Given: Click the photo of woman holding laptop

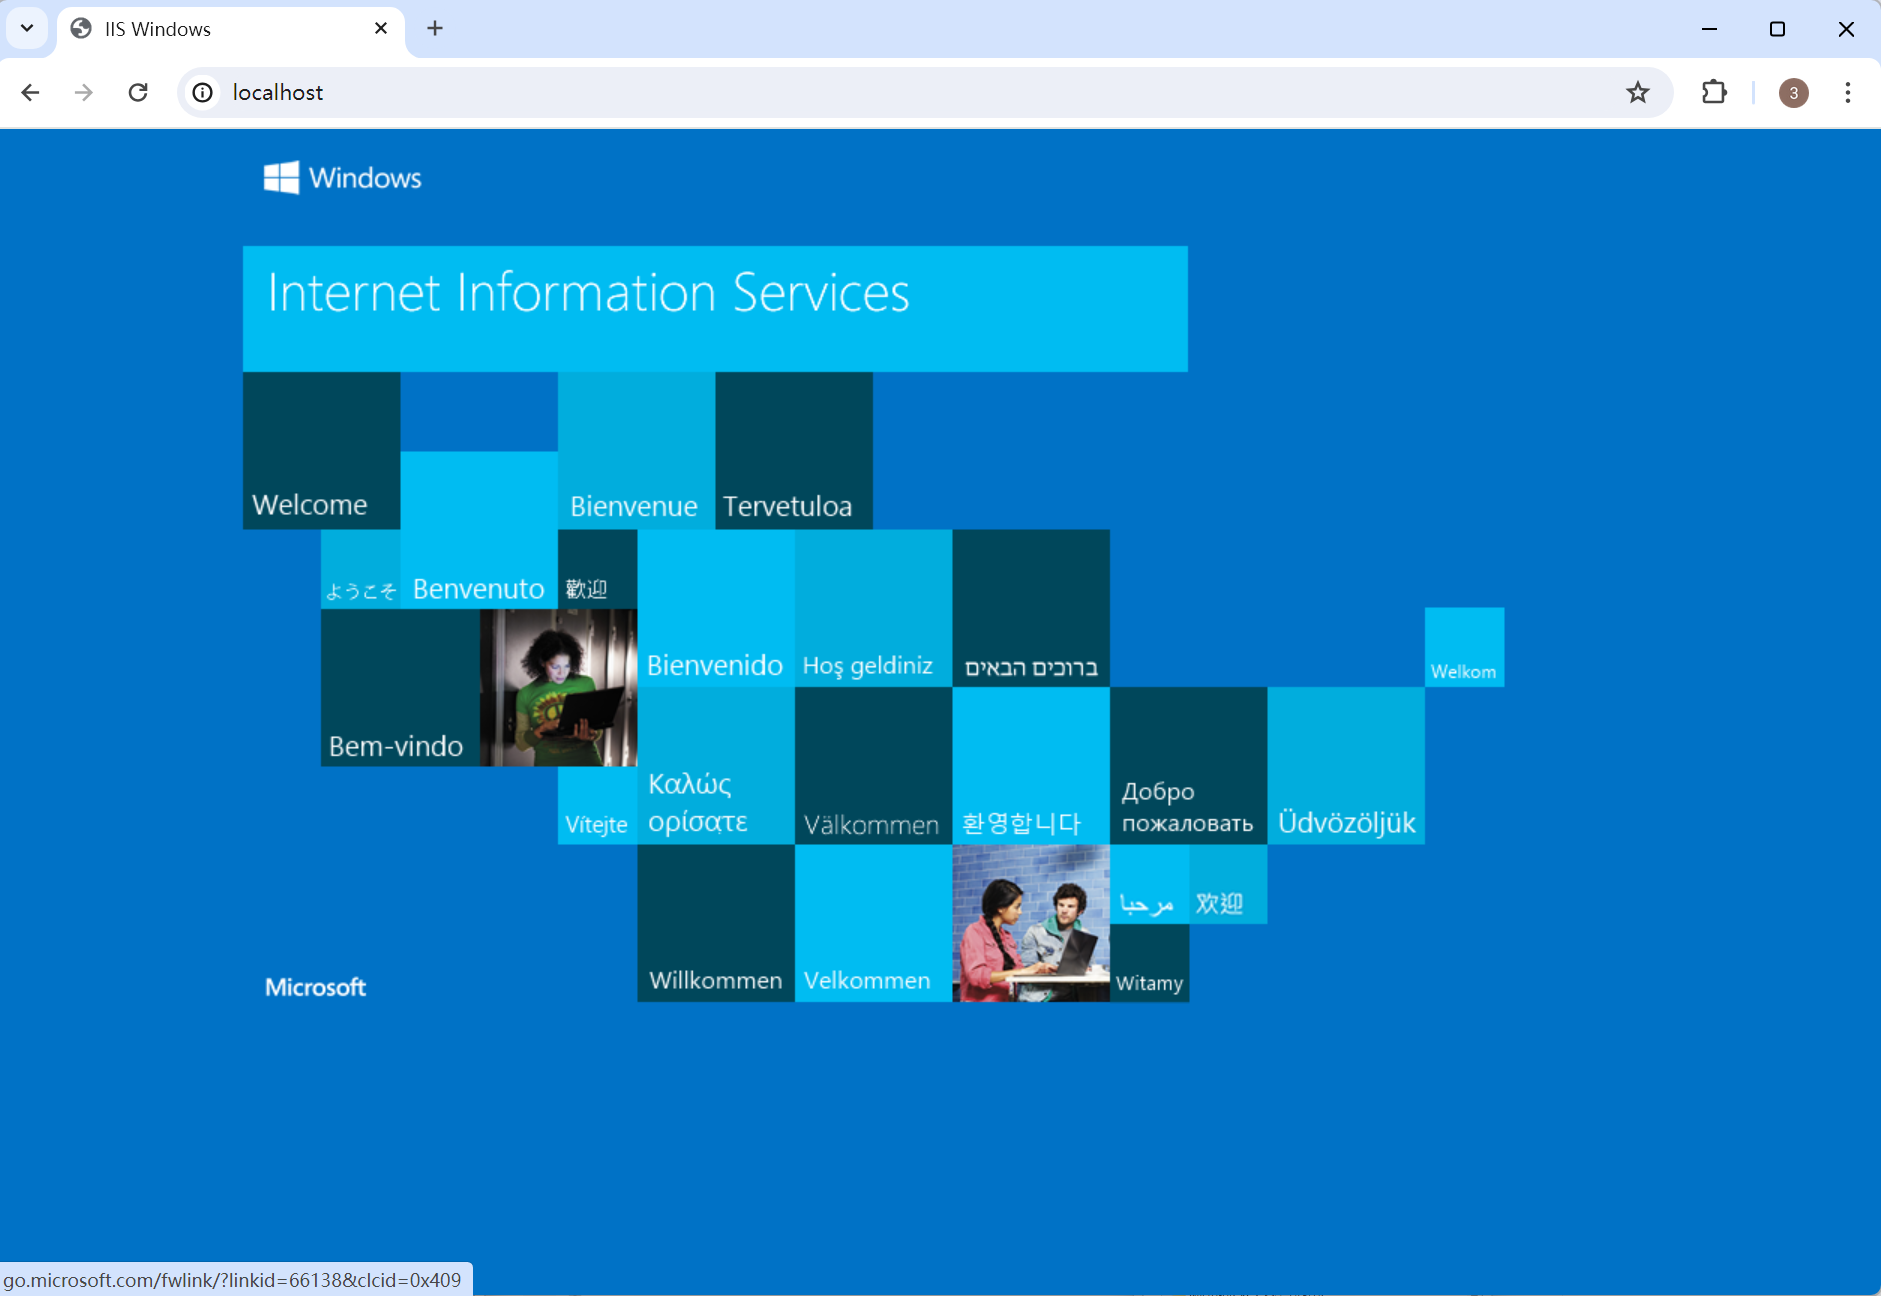Looking at the screenshot, I should click(x=558, y=688).
